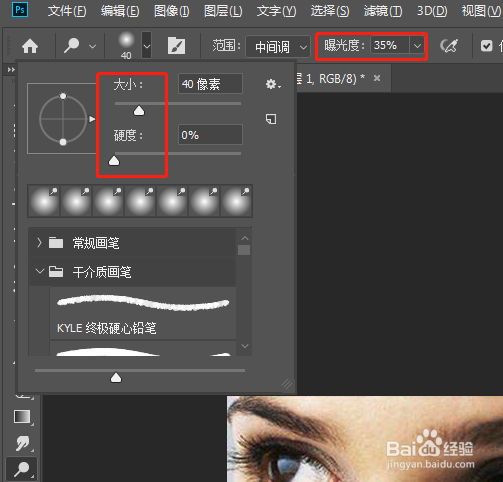The width and height of the screenshot is (503, 482).
Task: Click the 曝光度 35% input field
Action: point(389,45)
